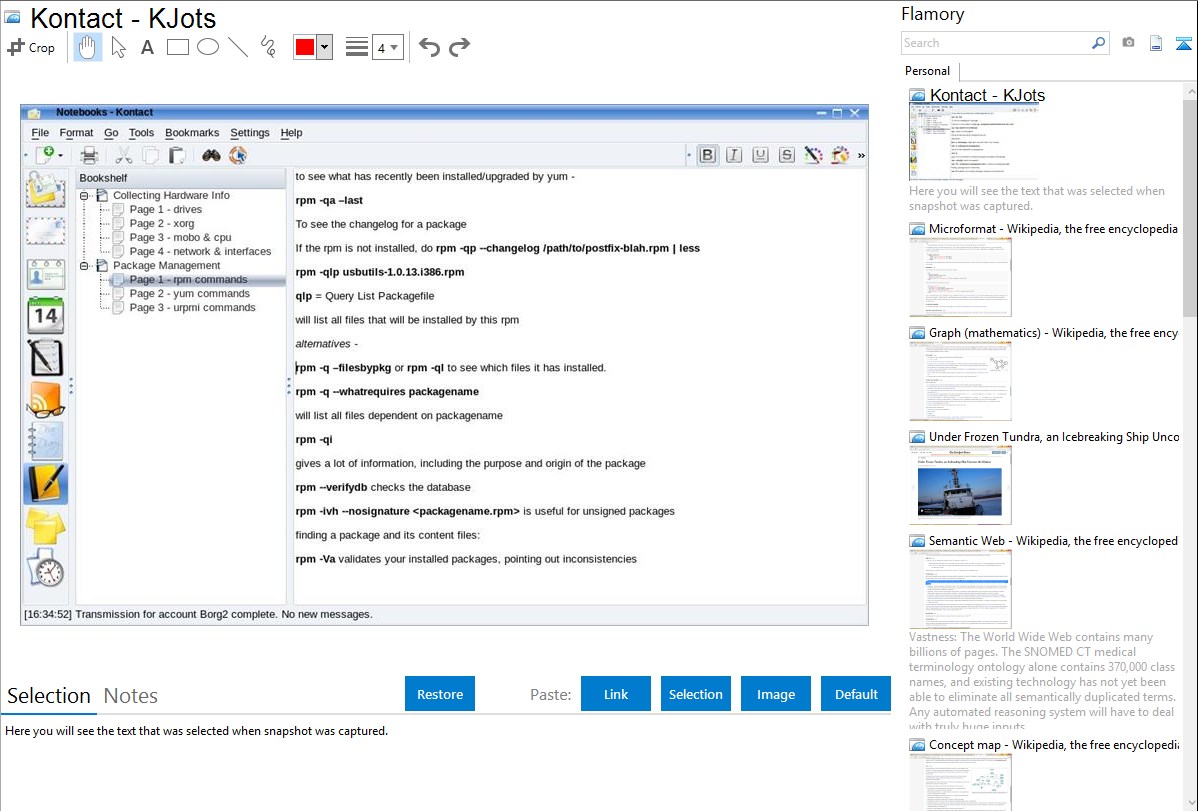
Task: Pick the ellipse shape tool
Action: [x=208, y=47]
